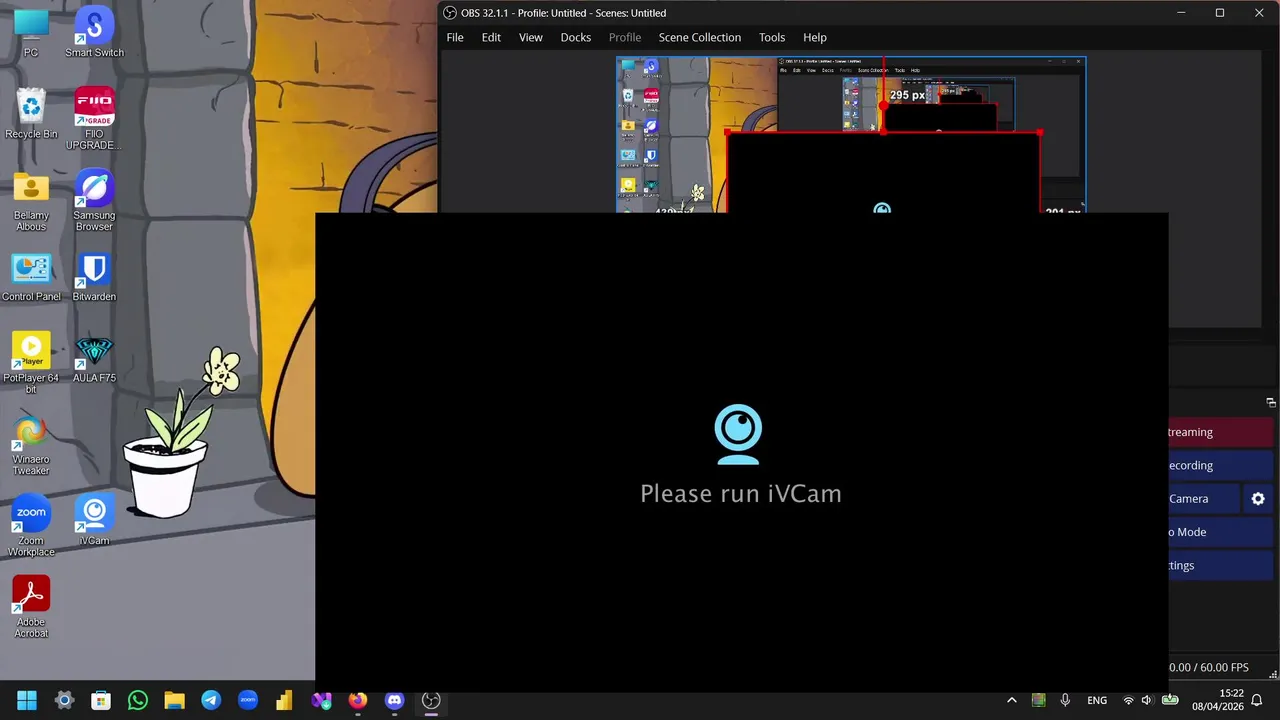Image resolution: width=1280 pixels, height=720 pixels.
Task: Click the OBS preview canvas
Action: [x=851, y=133]
